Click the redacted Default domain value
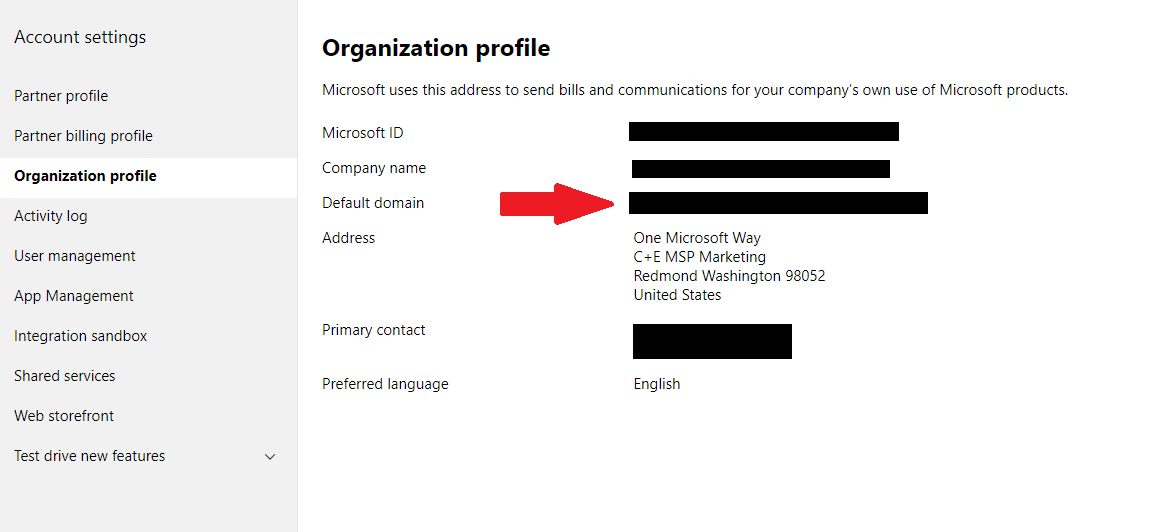Screen dimensions: 1149x532 pos(778,203)
